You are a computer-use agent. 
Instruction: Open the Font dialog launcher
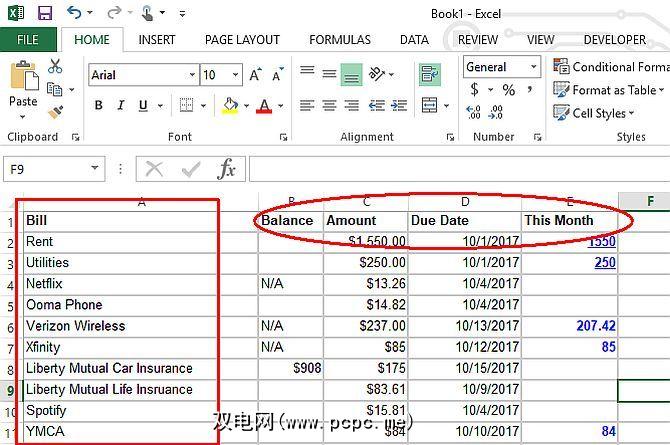coord(283,137)
